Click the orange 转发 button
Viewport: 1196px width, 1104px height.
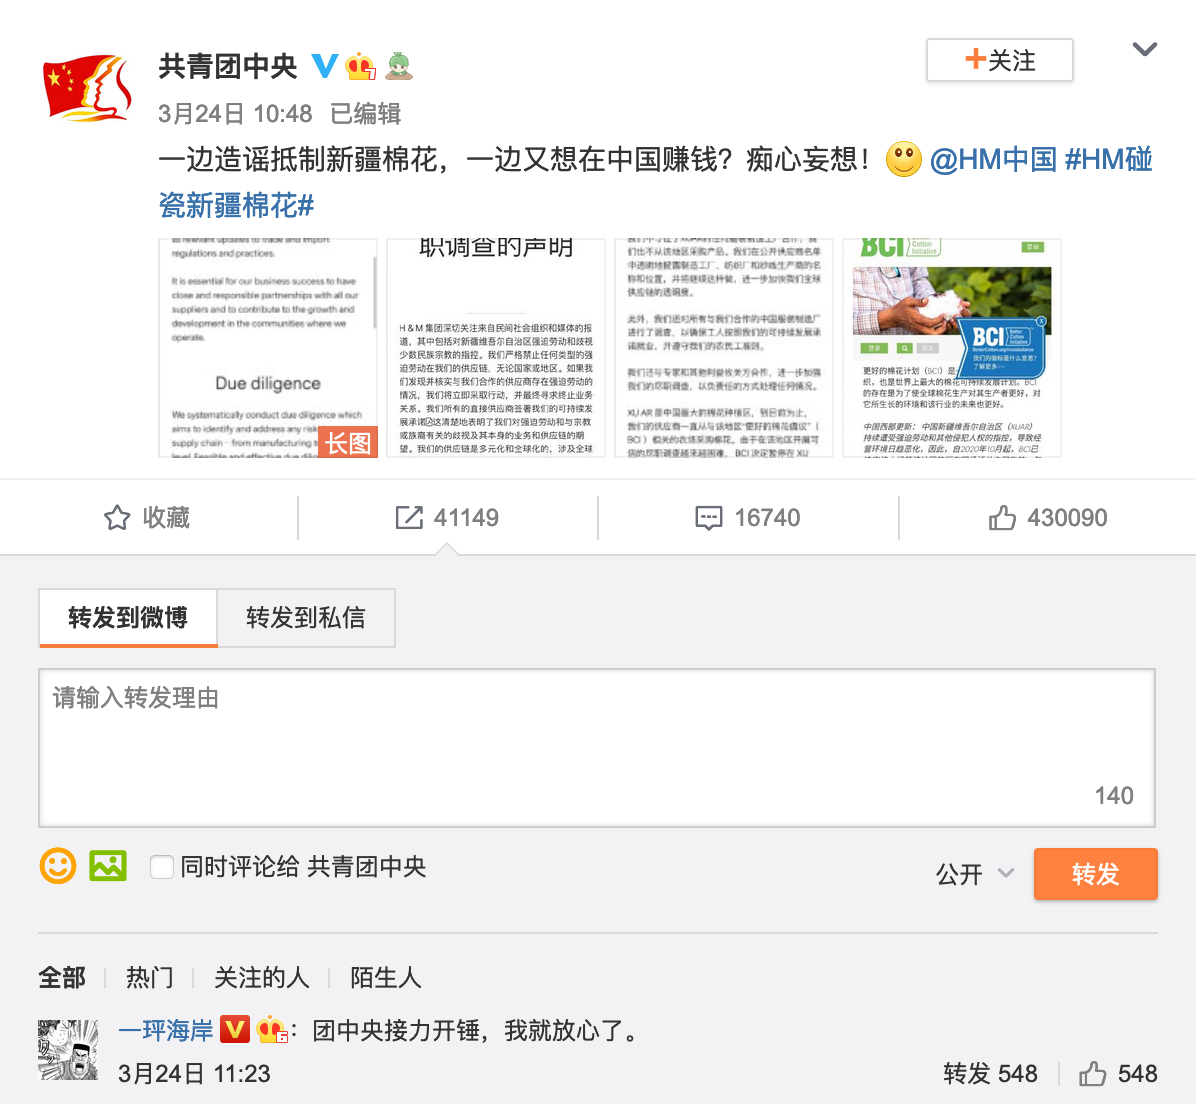click(x=1095, y=874)
